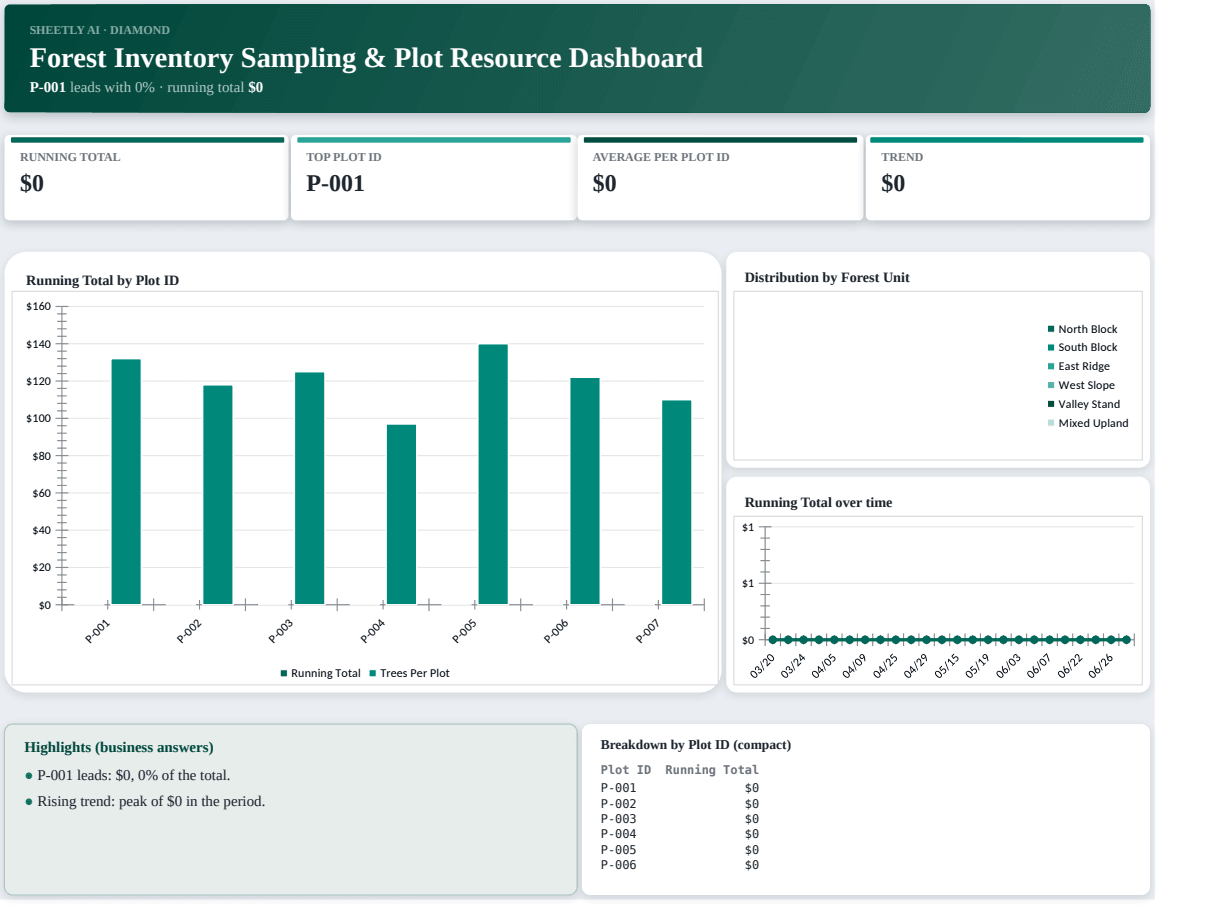Image resolution: width=1227 pixels, height=922 pixels.
Task: Select the Running Total KPI card
Action: pyautogui.click(x=146, y=178)
